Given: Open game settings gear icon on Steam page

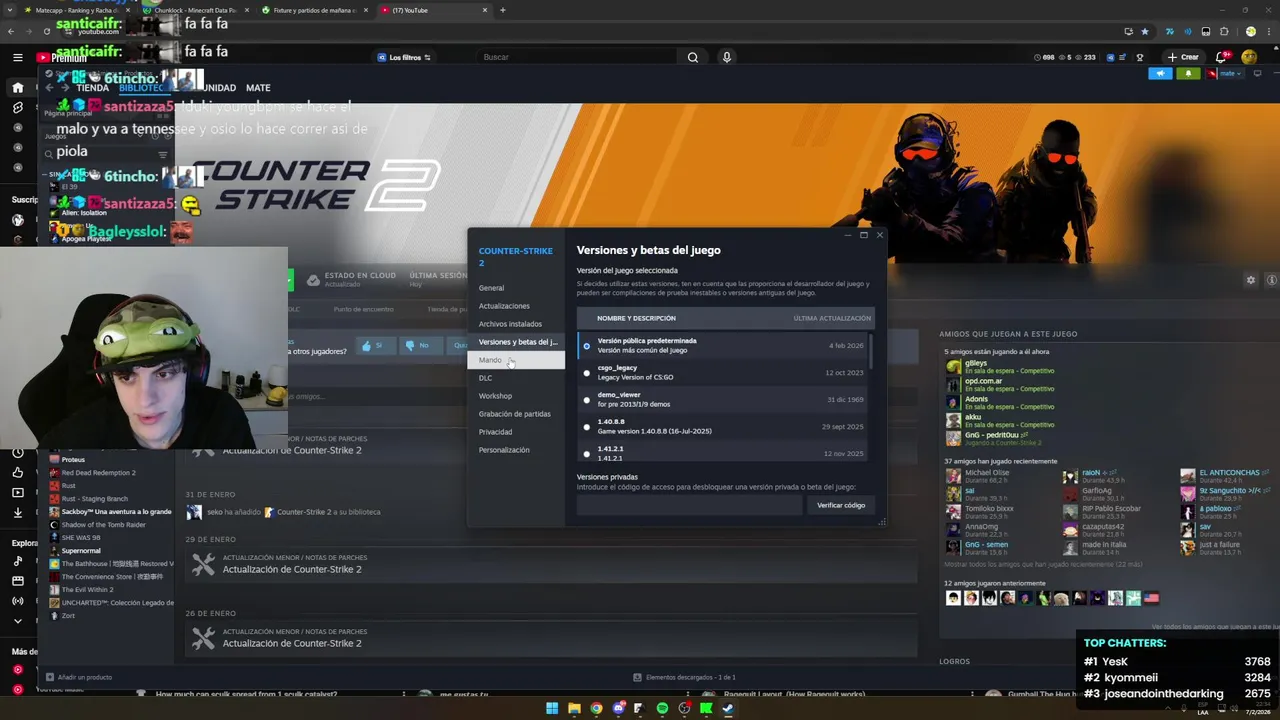Looking at the screenshot, I should [1250, 280].
